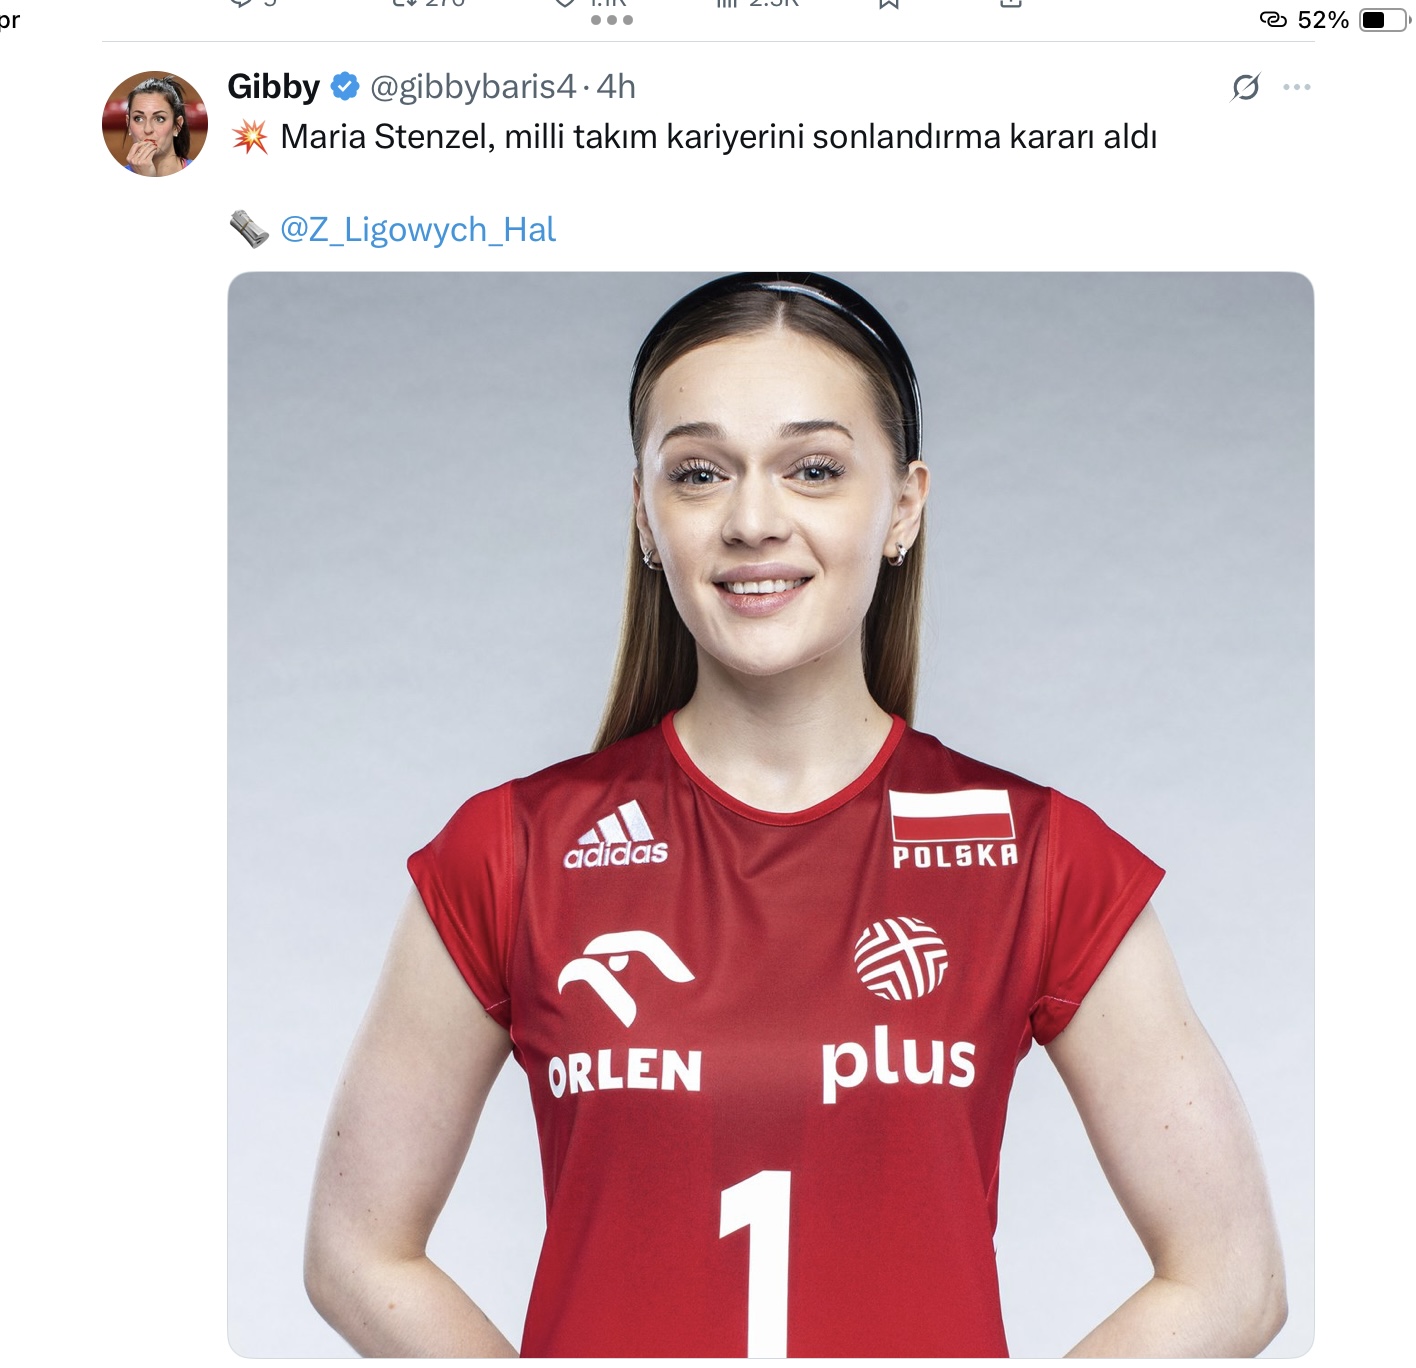Share the previous post with share icon
Viewport: 1416px width, 1368px height.
click(x=1011, y=4)
